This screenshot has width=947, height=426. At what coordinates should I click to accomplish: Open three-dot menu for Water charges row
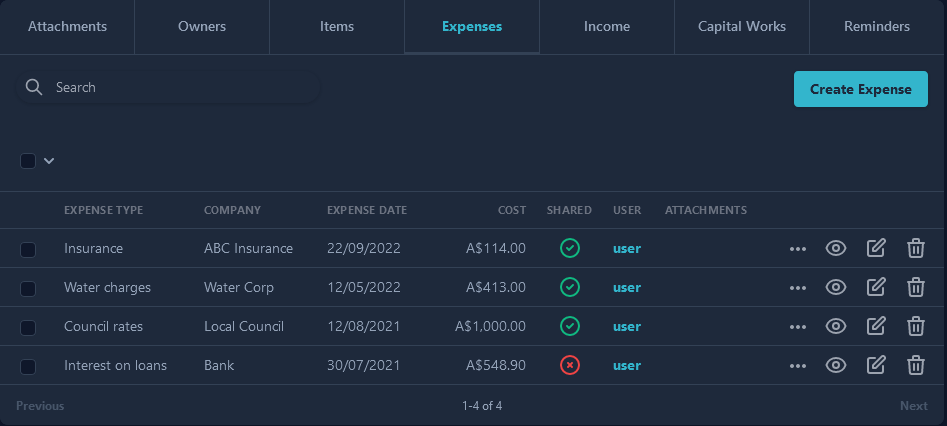click(x=797, y=288)
